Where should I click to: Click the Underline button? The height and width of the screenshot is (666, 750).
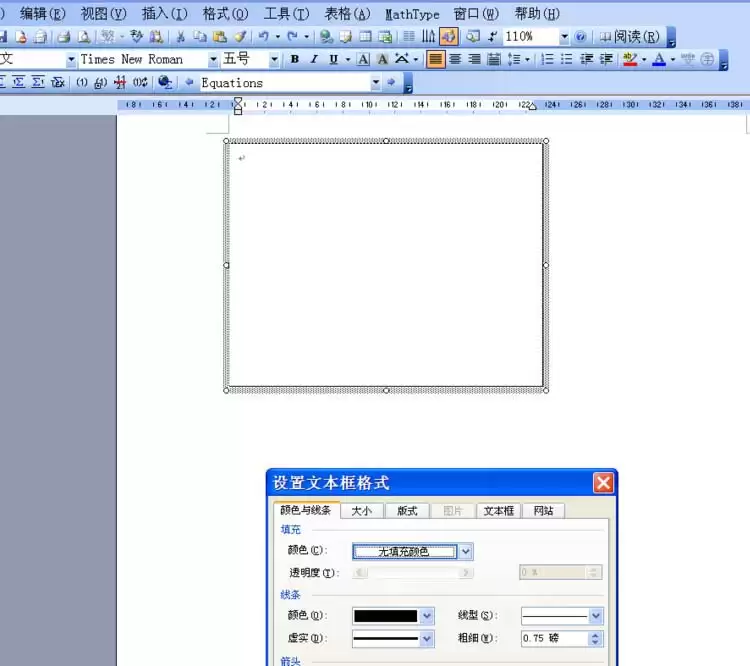click(333, 59)
